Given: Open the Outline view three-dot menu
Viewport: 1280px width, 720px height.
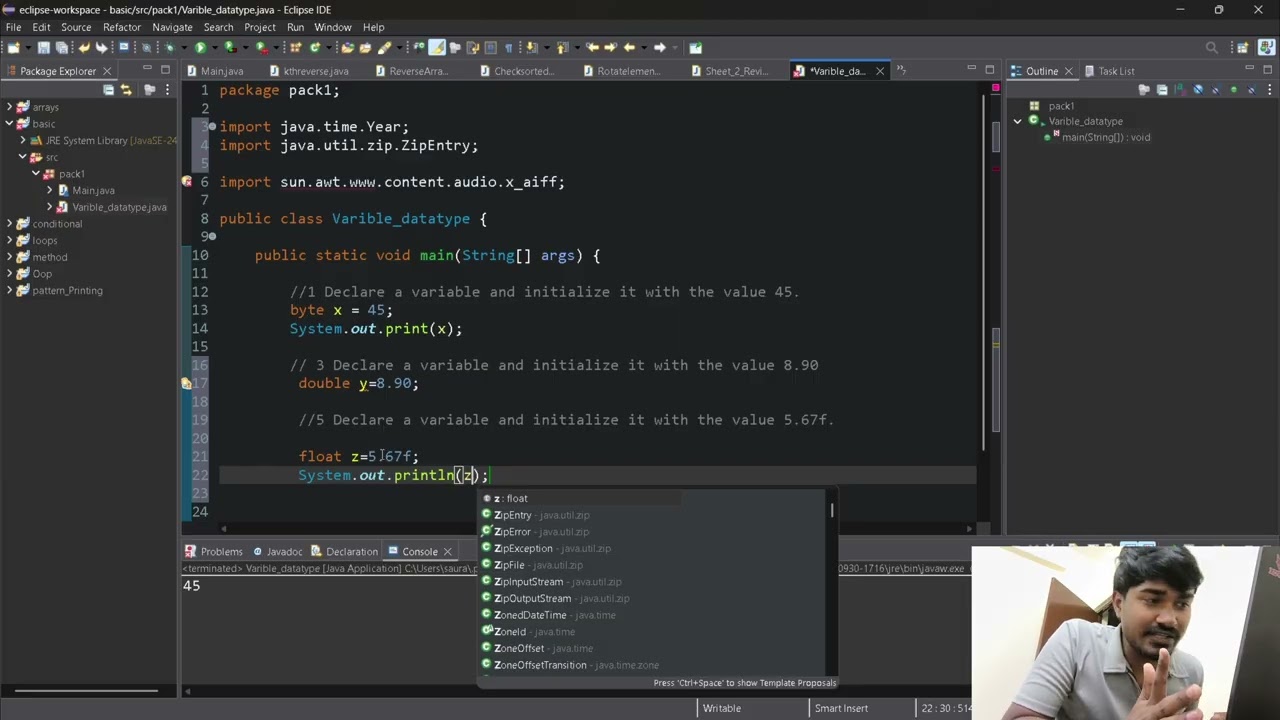Looking at the screenshot, I should [x=1270, y=89].
